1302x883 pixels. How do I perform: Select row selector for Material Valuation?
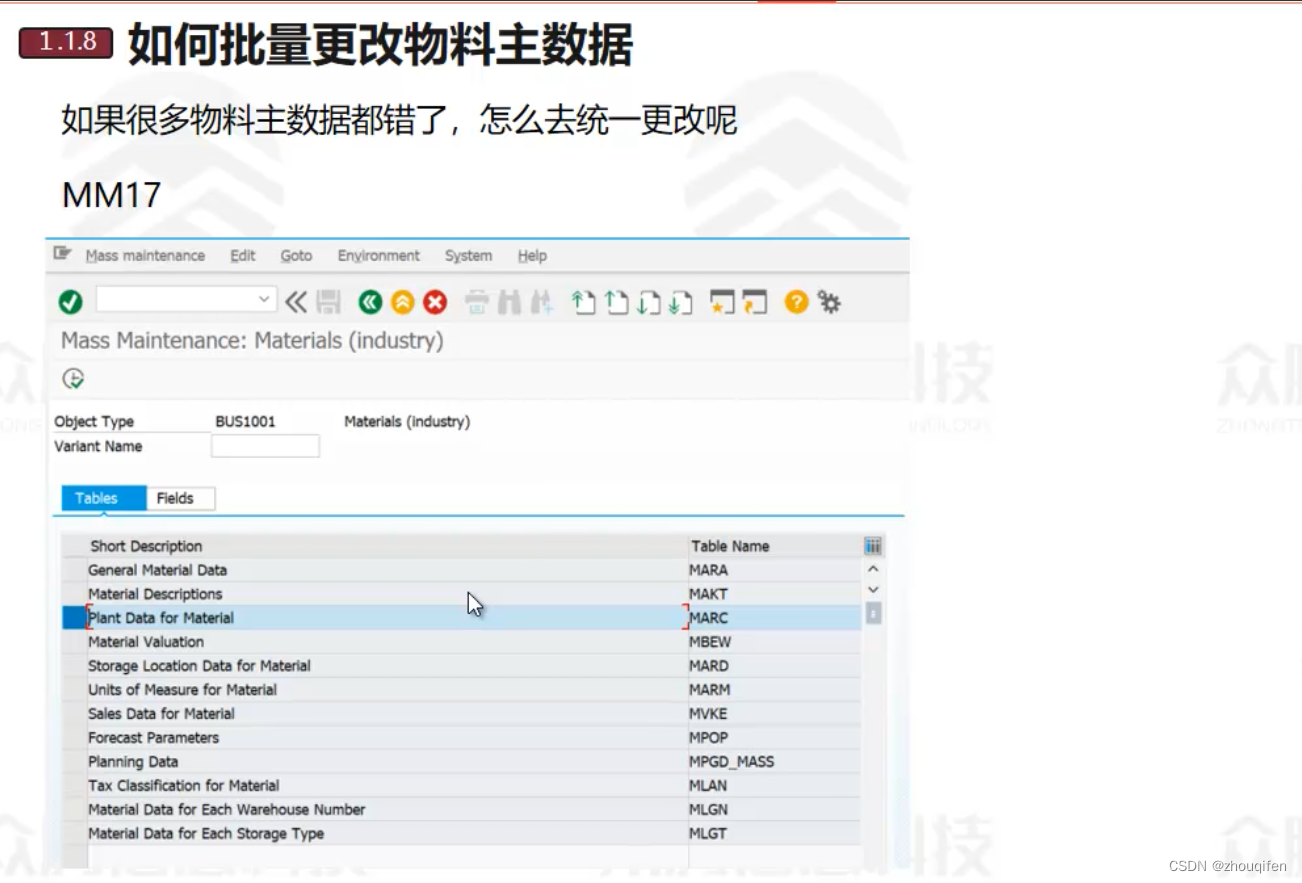click(74, 642)
